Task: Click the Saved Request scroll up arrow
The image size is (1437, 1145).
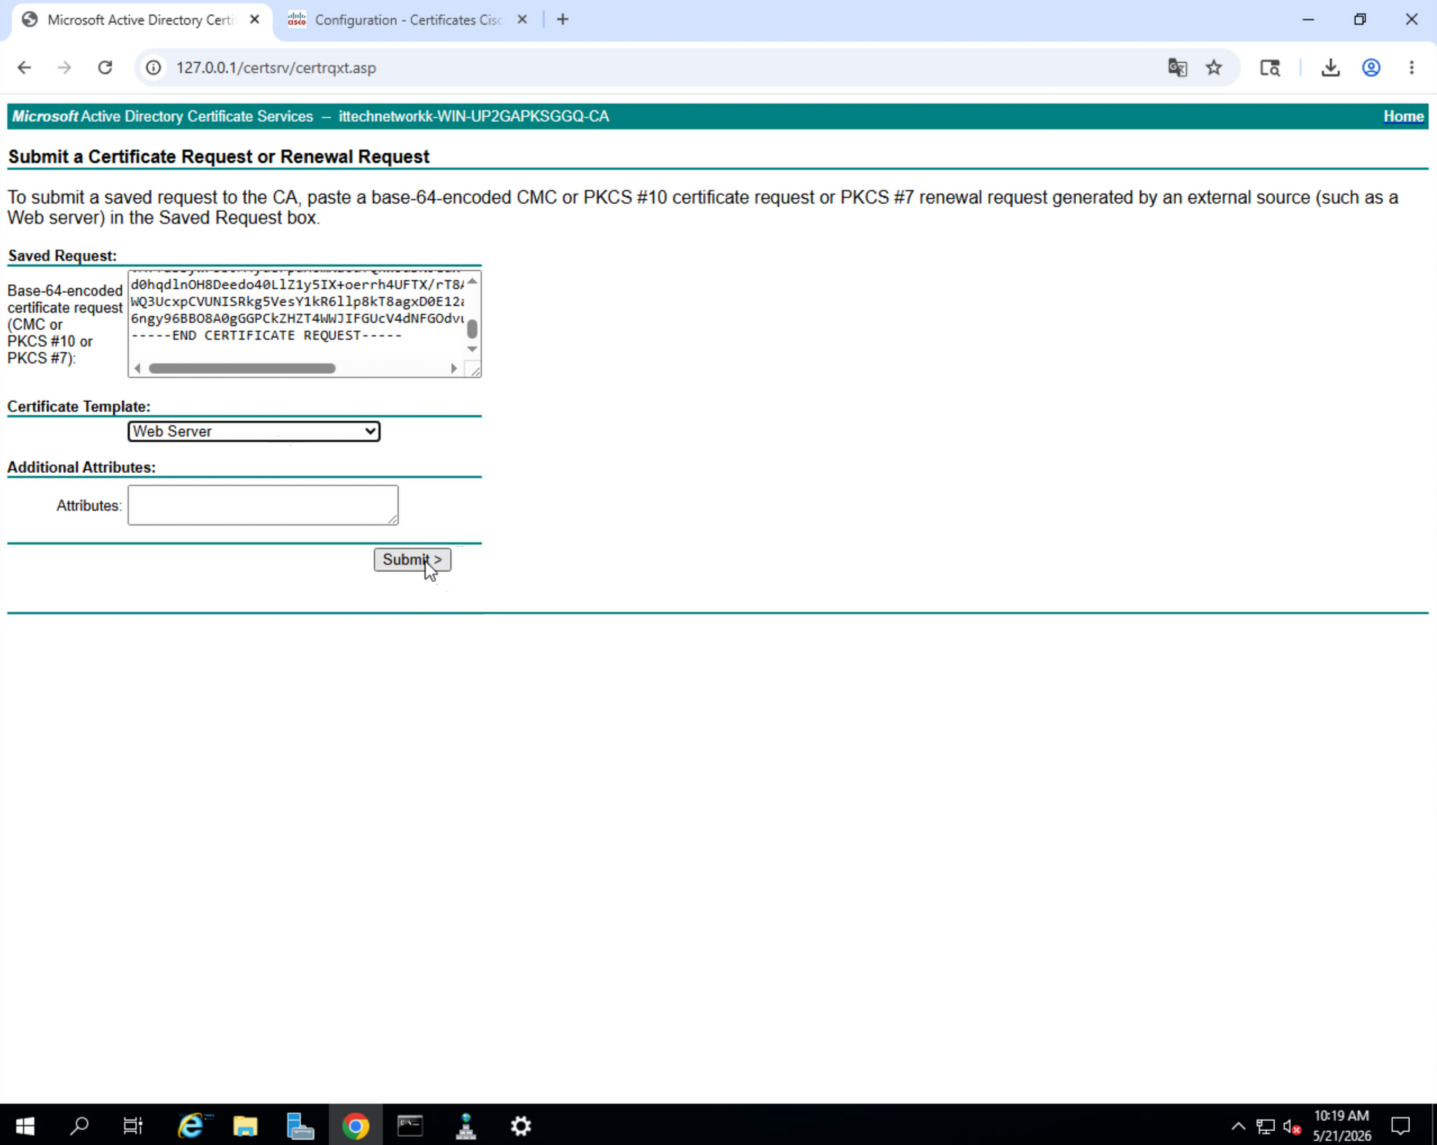Action: click(x=472, y=281)
